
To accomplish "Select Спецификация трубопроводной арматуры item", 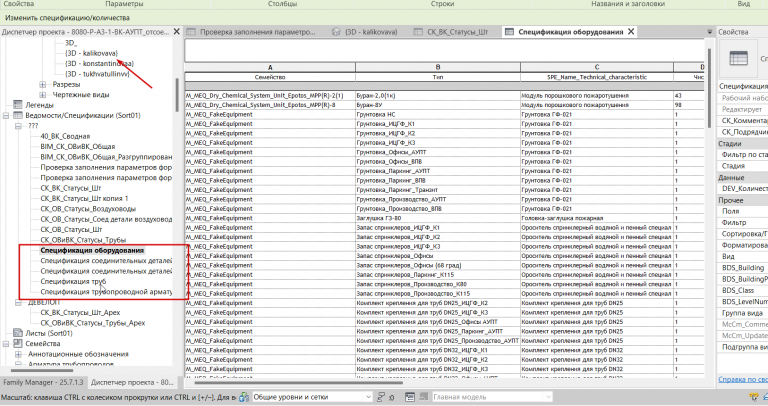I will (x=106, y=292).
